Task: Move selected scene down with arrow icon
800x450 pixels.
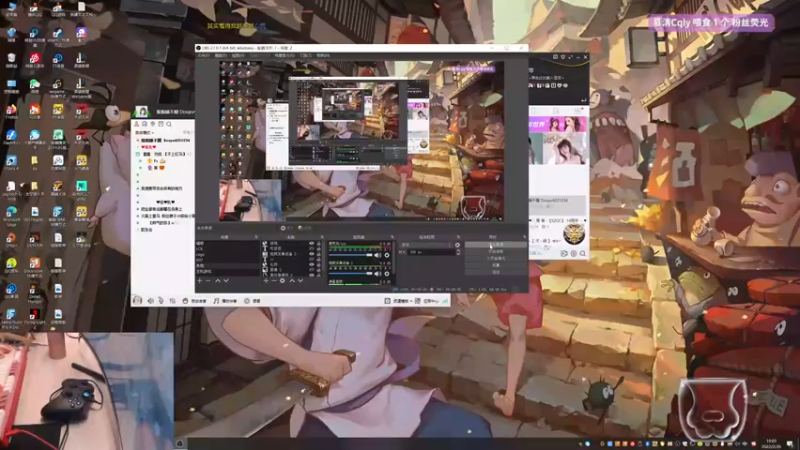Action: point(226,281)
